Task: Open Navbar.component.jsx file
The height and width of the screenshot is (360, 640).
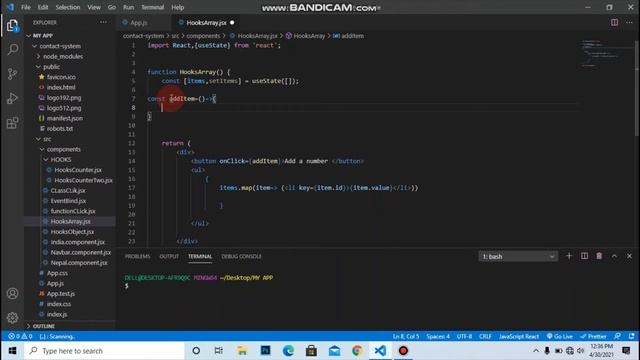Action: pos(81,252)
